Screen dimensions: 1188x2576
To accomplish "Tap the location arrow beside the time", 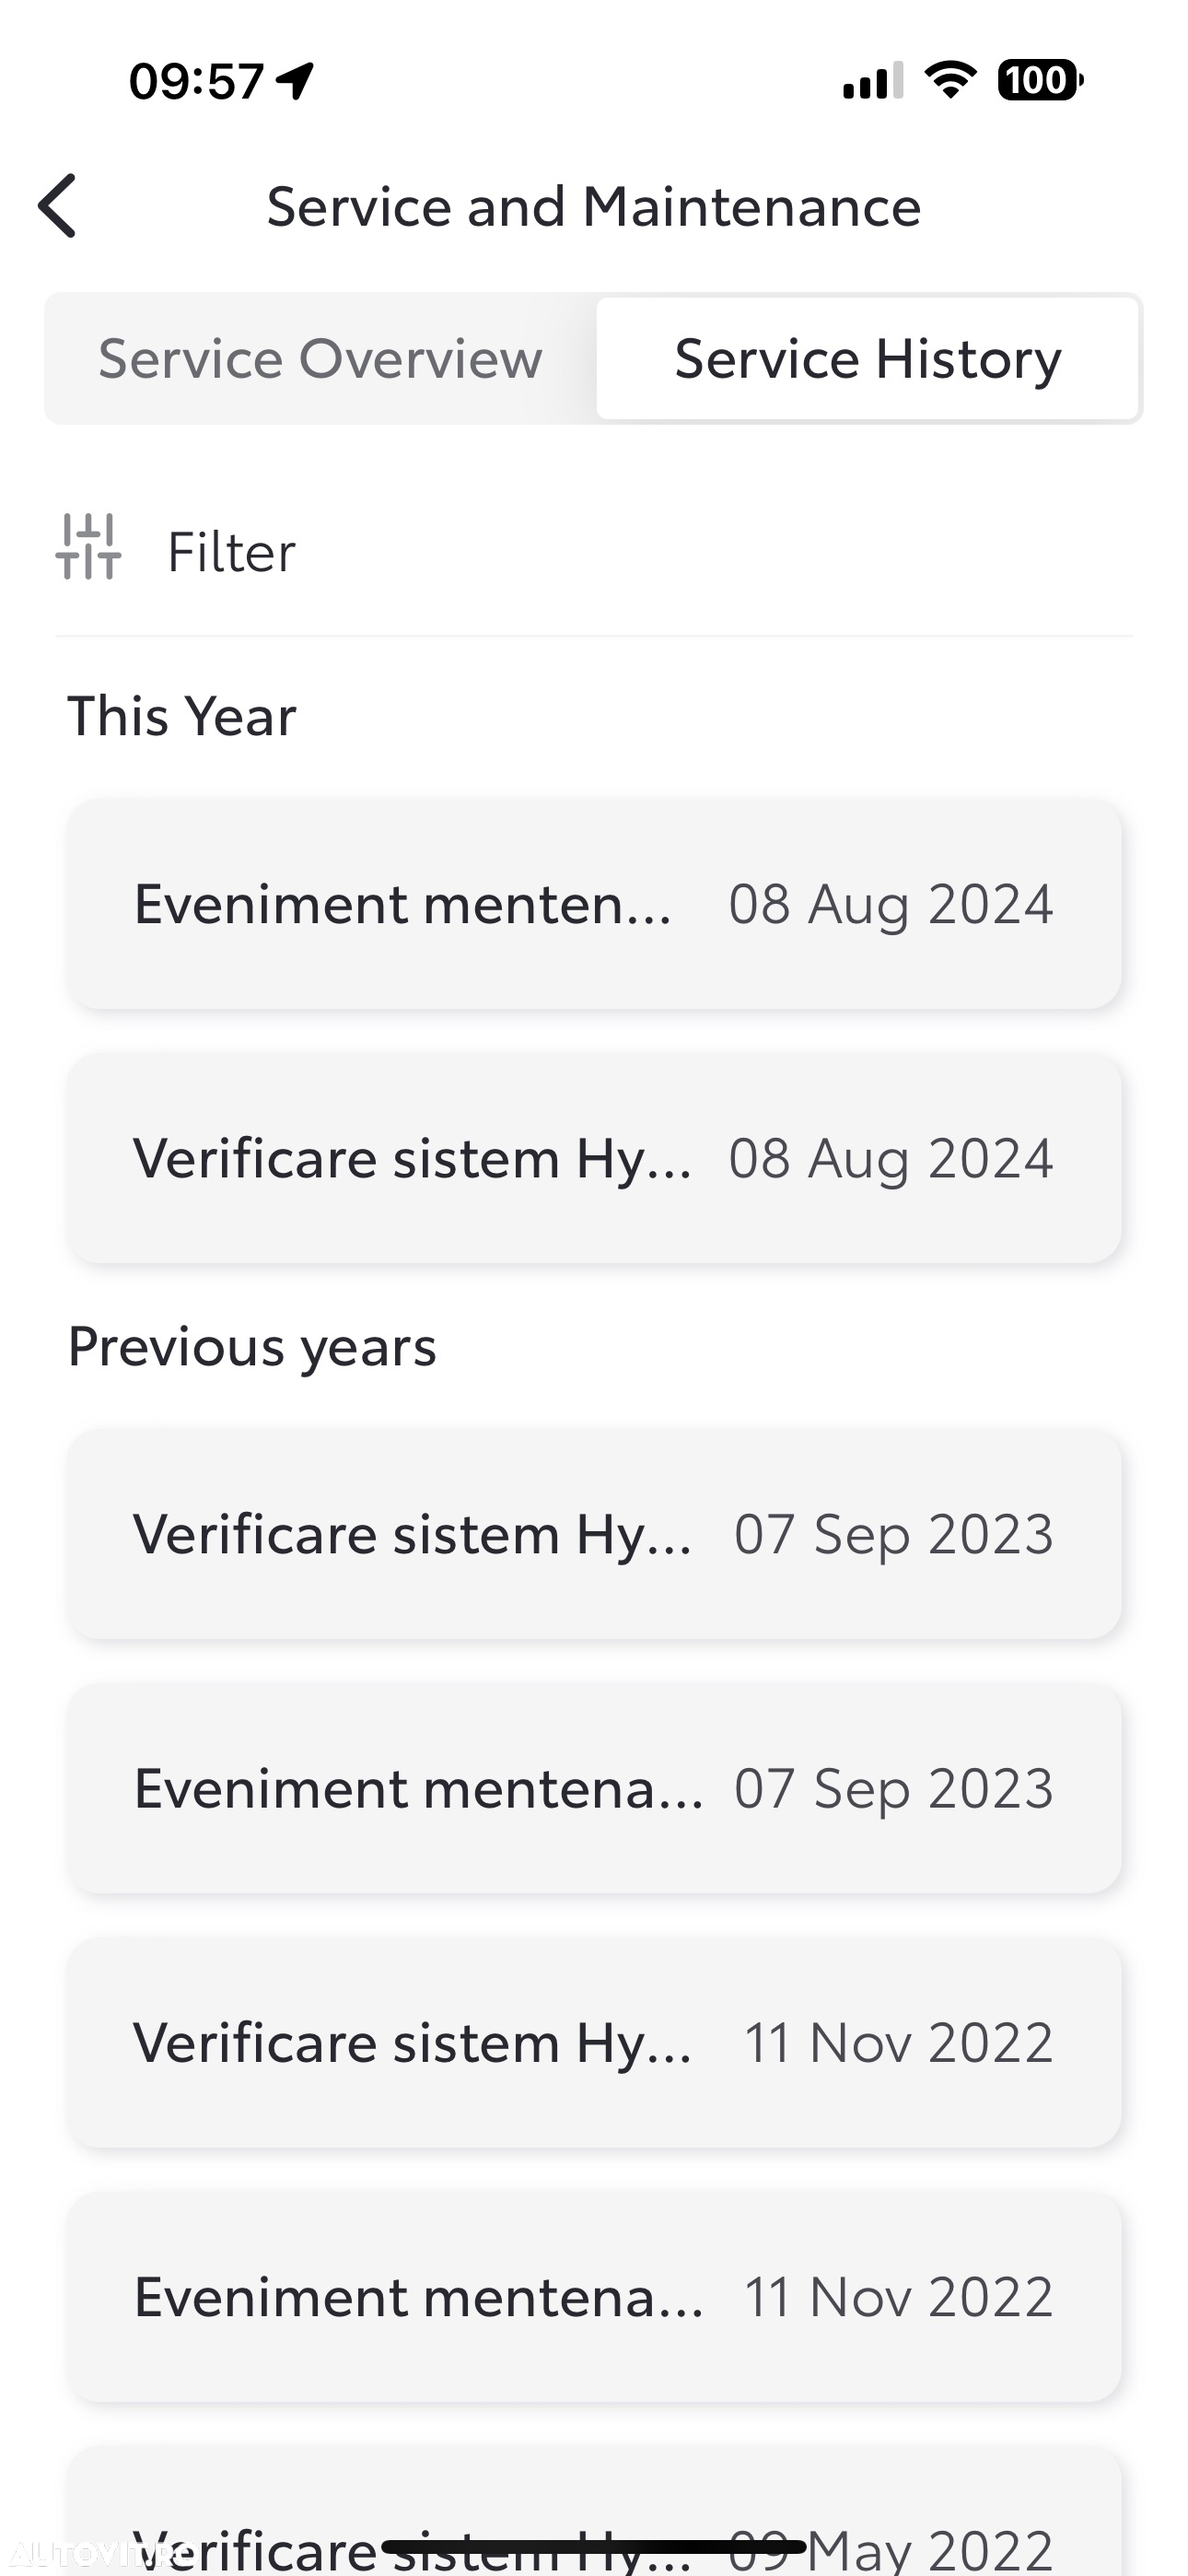I will 295,81.
